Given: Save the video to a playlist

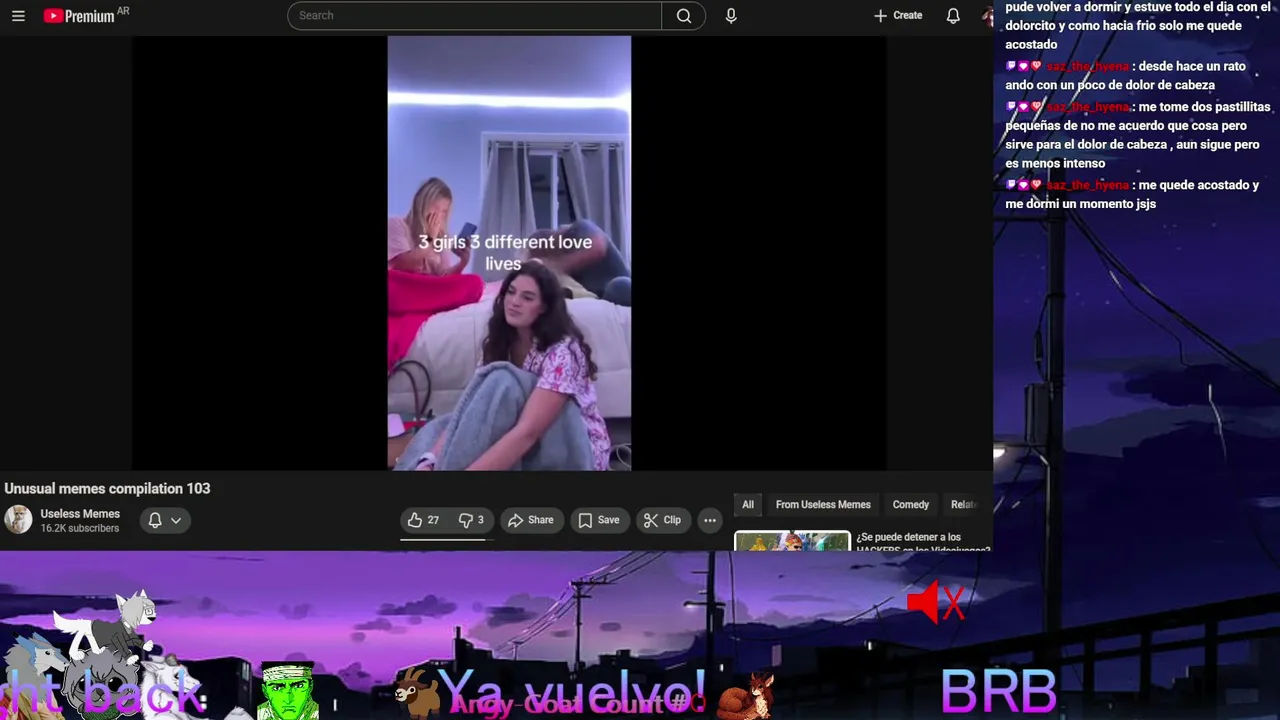Looking at the screenshot, I should pos(599,520).
